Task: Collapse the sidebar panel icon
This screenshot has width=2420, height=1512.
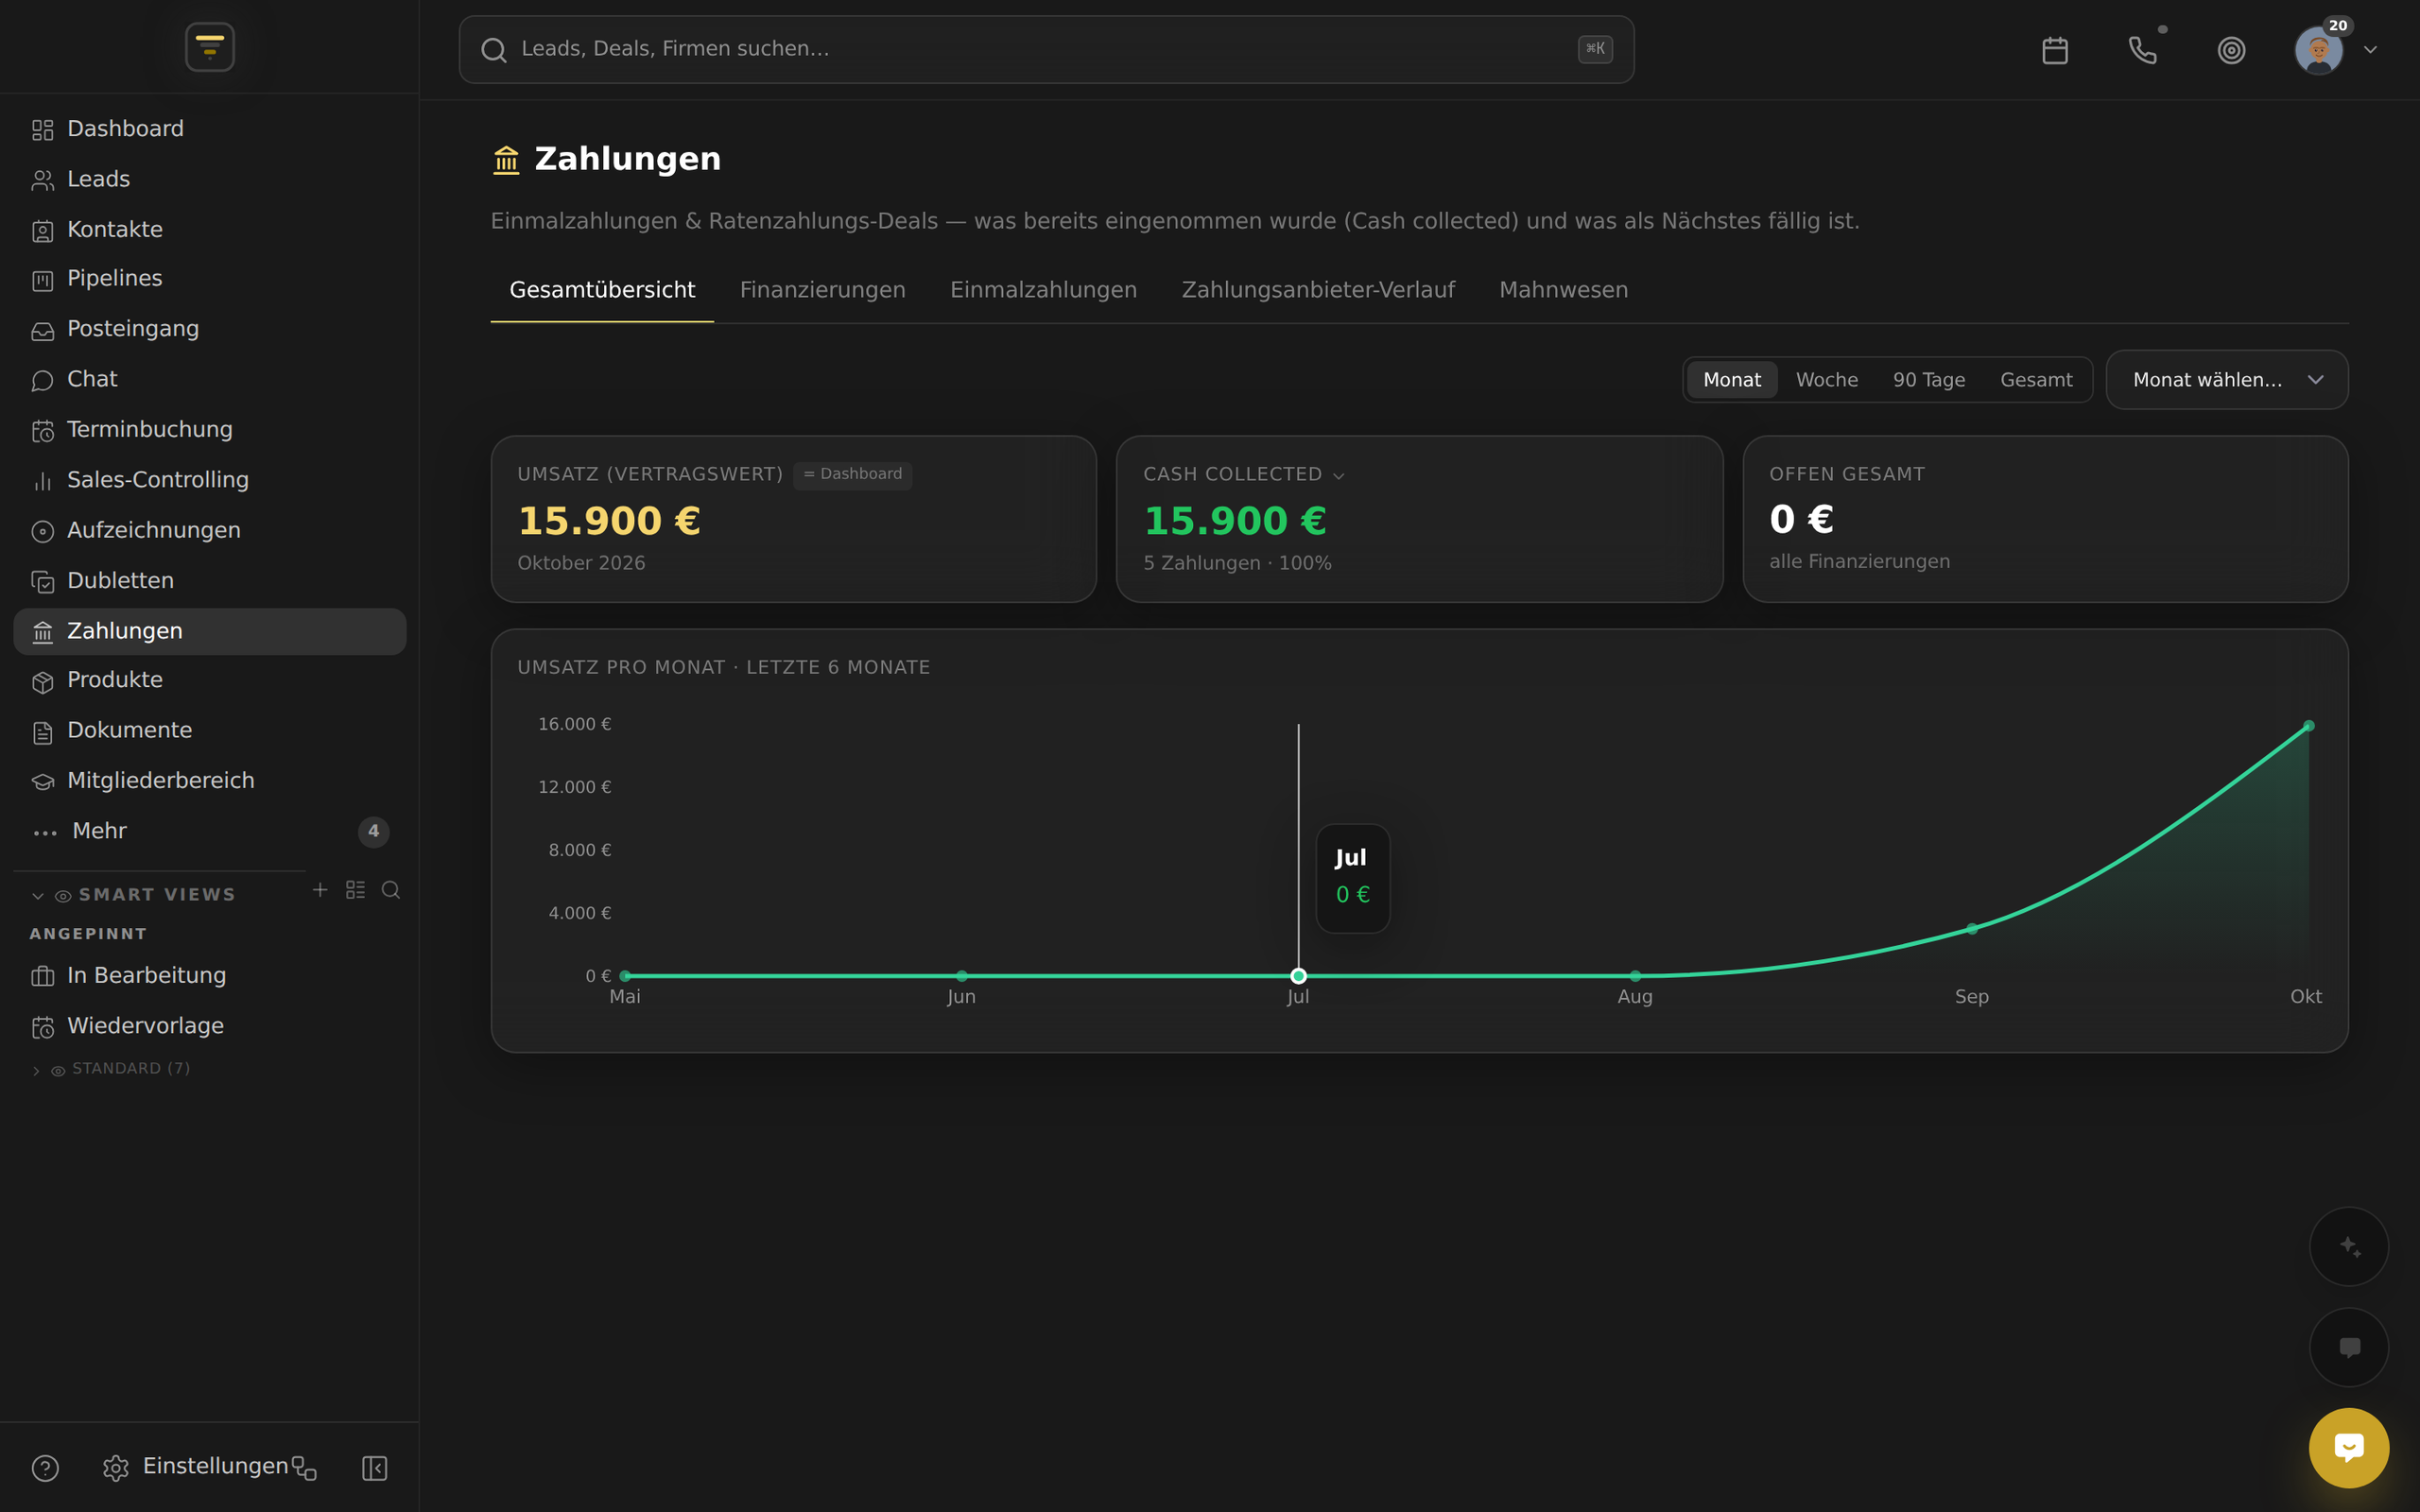Action: point(374,1468)
